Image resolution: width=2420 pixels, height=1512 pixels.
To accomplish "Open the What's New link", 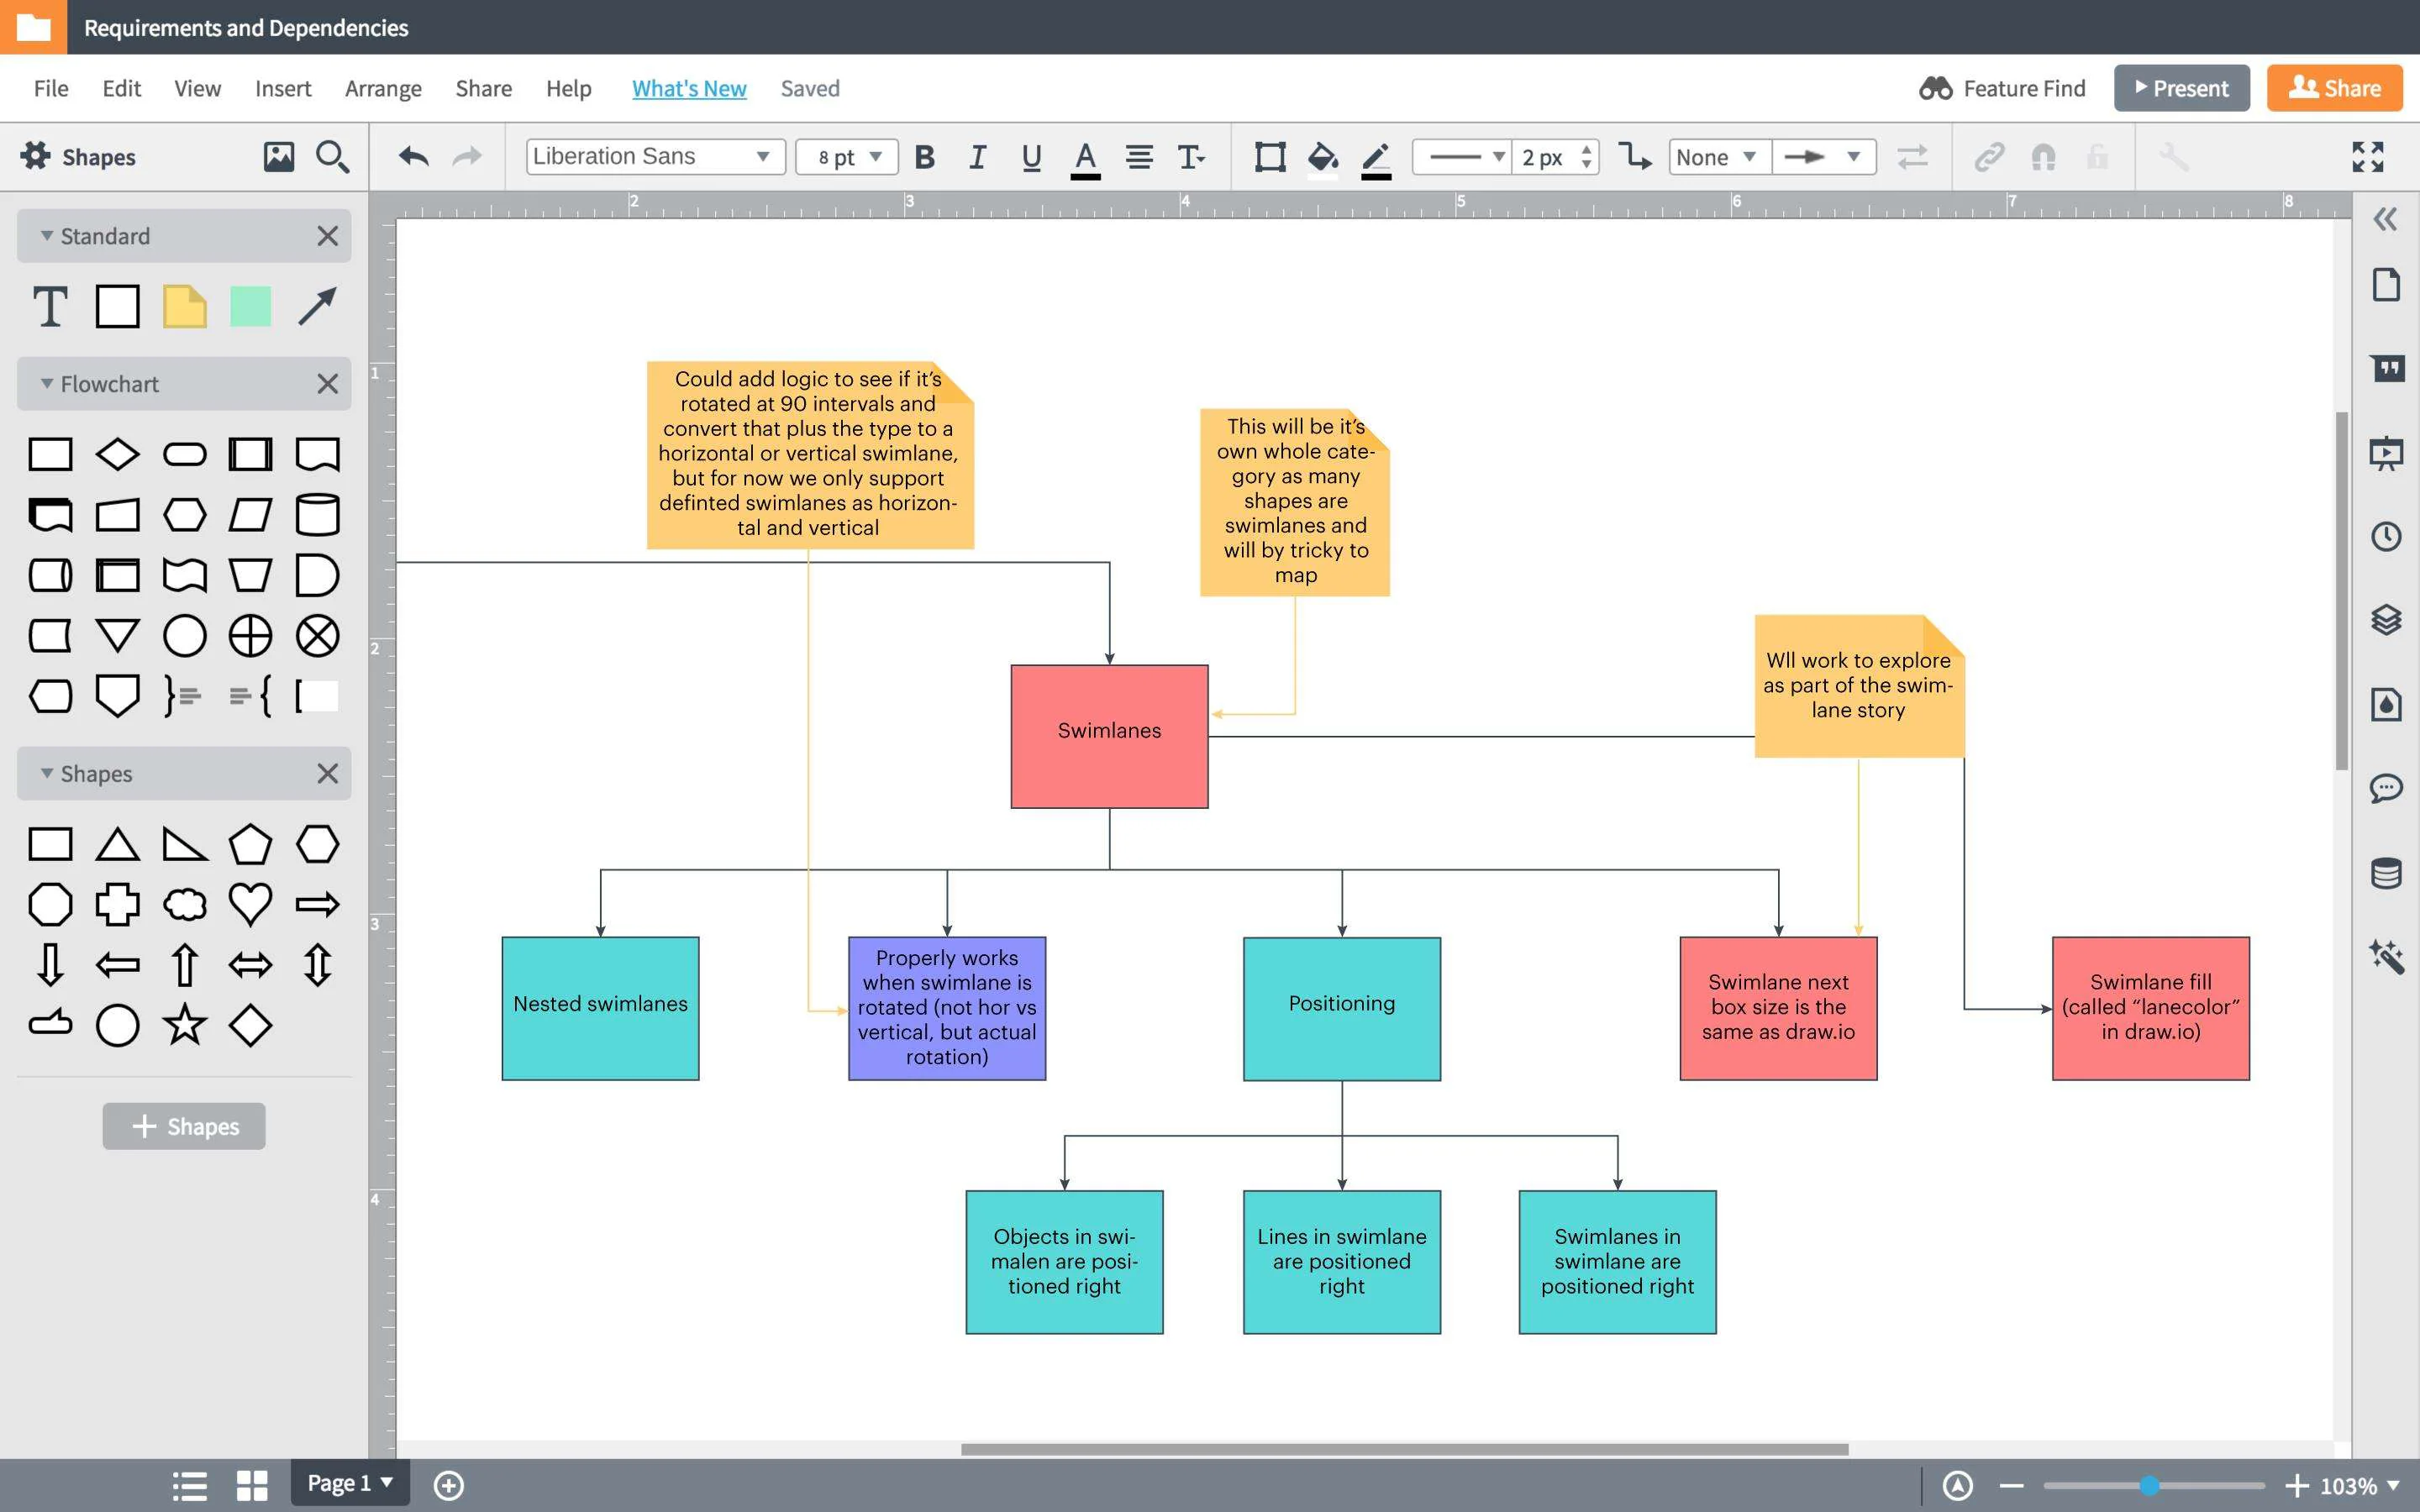I will [x=689, y=88].
